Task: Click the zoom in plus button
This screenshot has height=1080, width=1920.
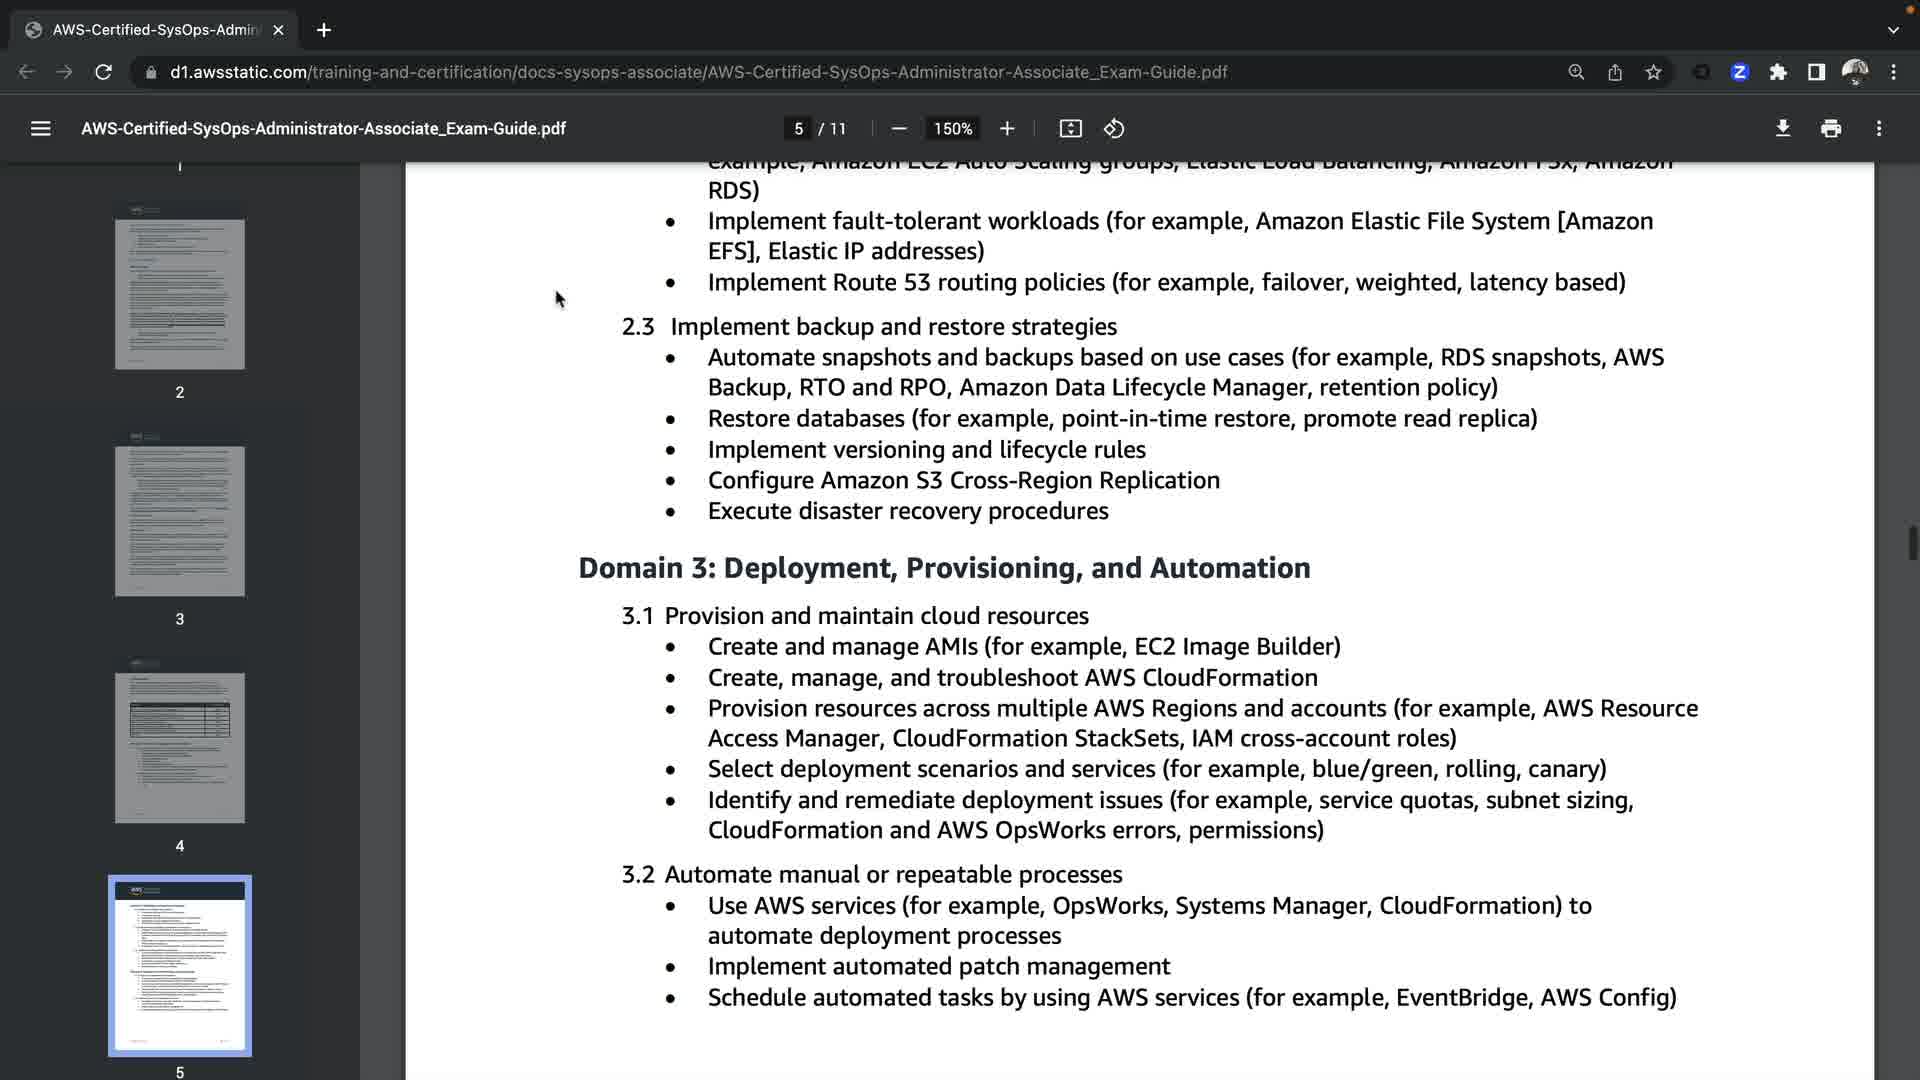Action: pos(1007,128)
